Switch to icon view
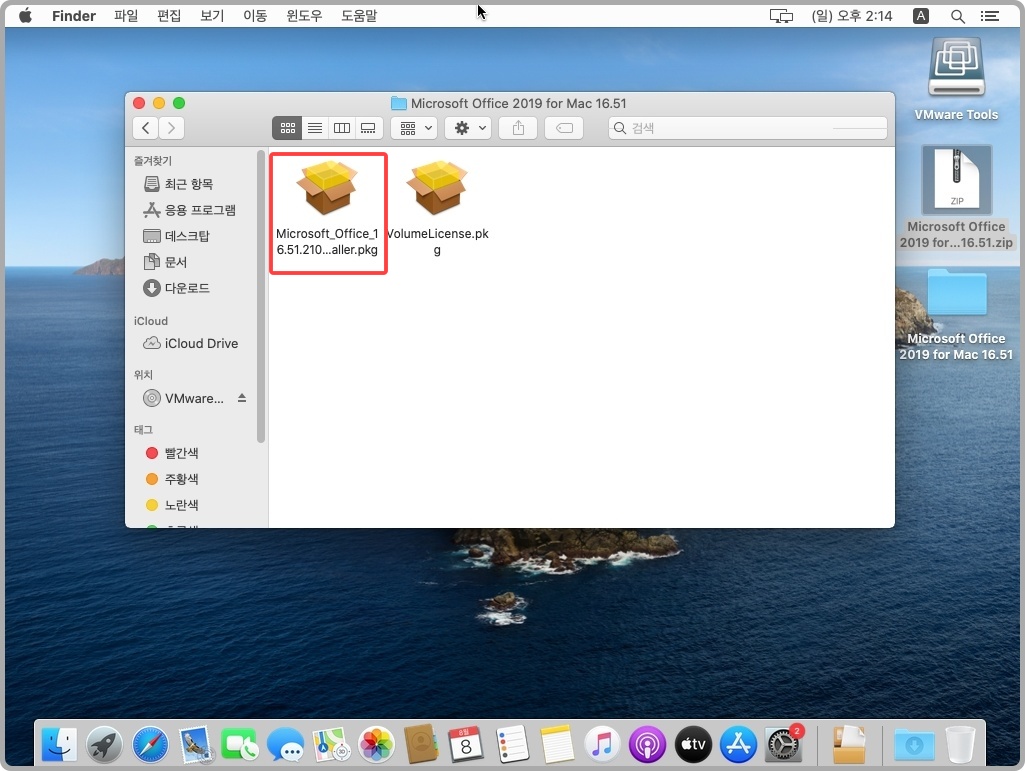This screenshot has width=1025, height=771. click(x=287, y=128)
